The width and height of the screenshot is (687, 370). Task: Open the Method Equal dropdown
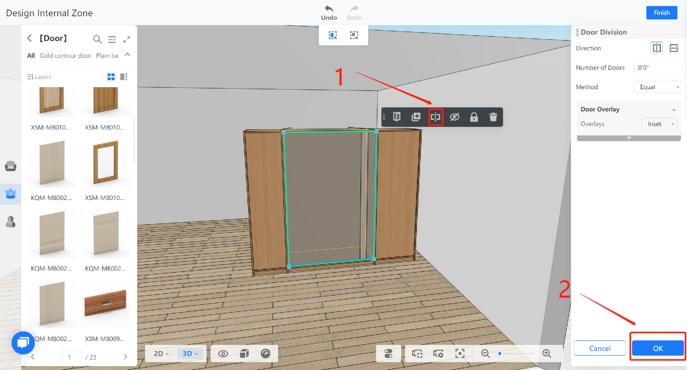tap(658, 87)
